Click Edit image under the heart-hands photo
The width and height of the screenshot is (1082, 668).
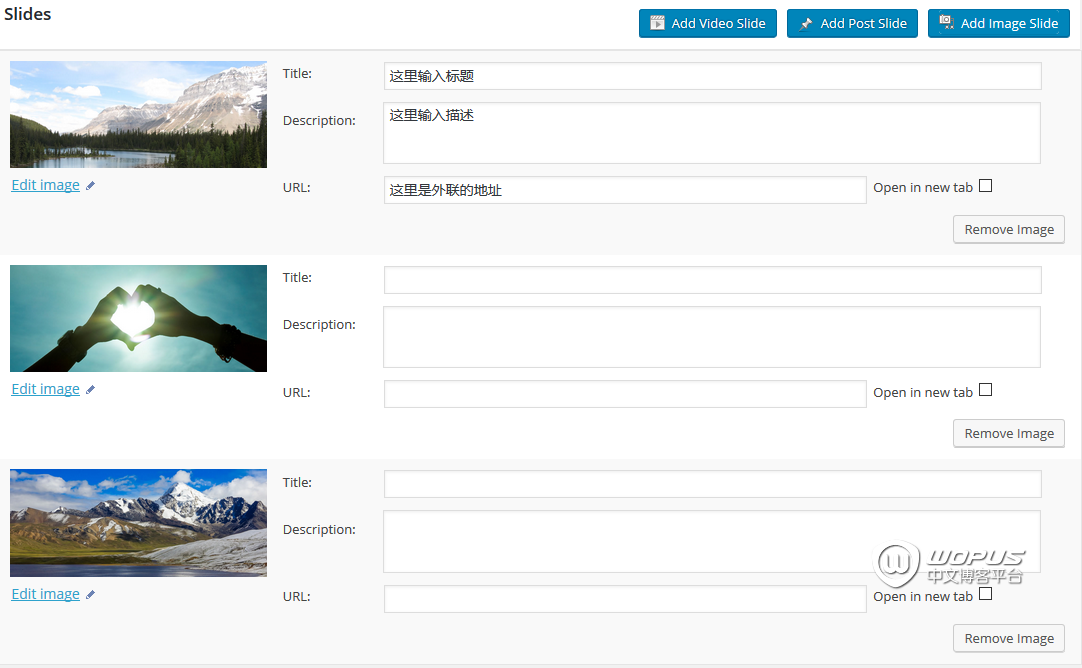(x=45, y=389)
